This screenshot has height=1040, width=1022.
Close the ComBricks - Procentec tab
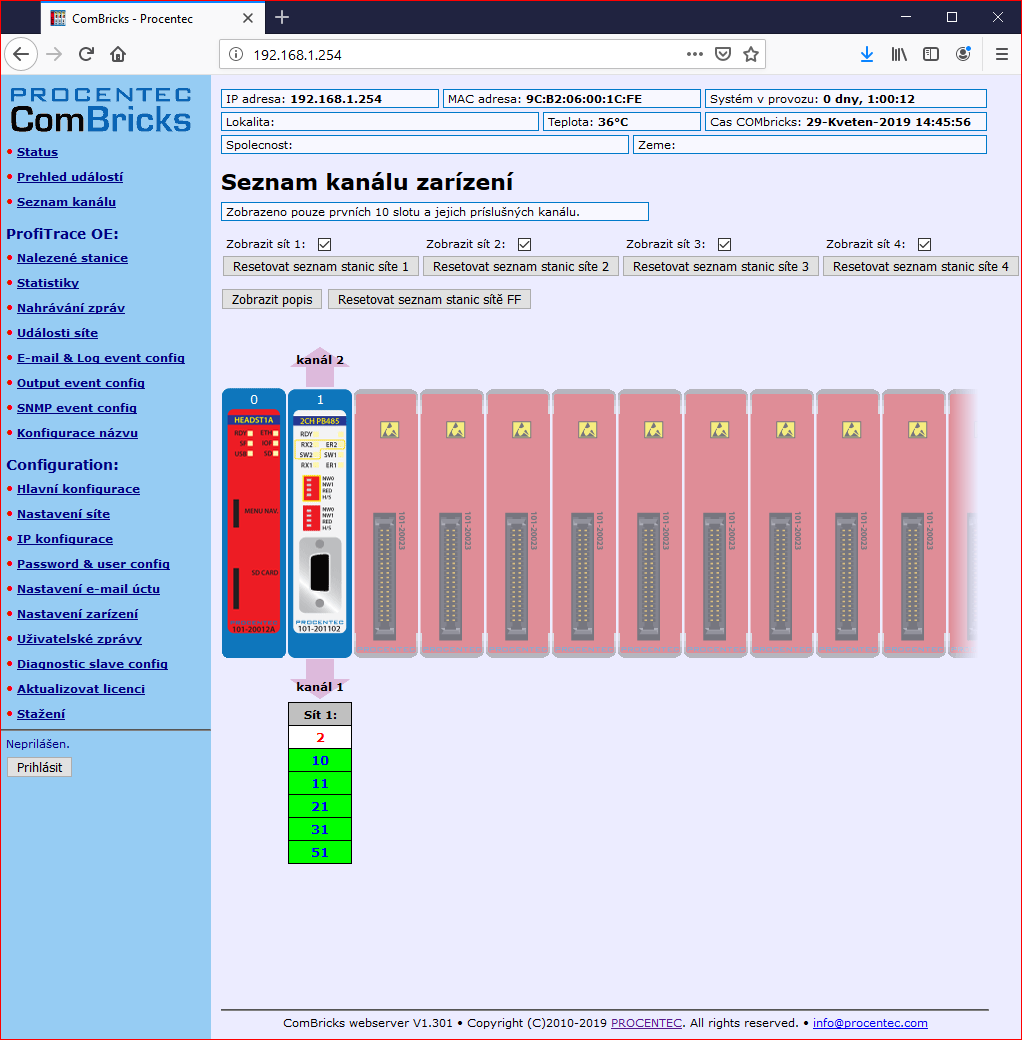(x=248, y=18)
